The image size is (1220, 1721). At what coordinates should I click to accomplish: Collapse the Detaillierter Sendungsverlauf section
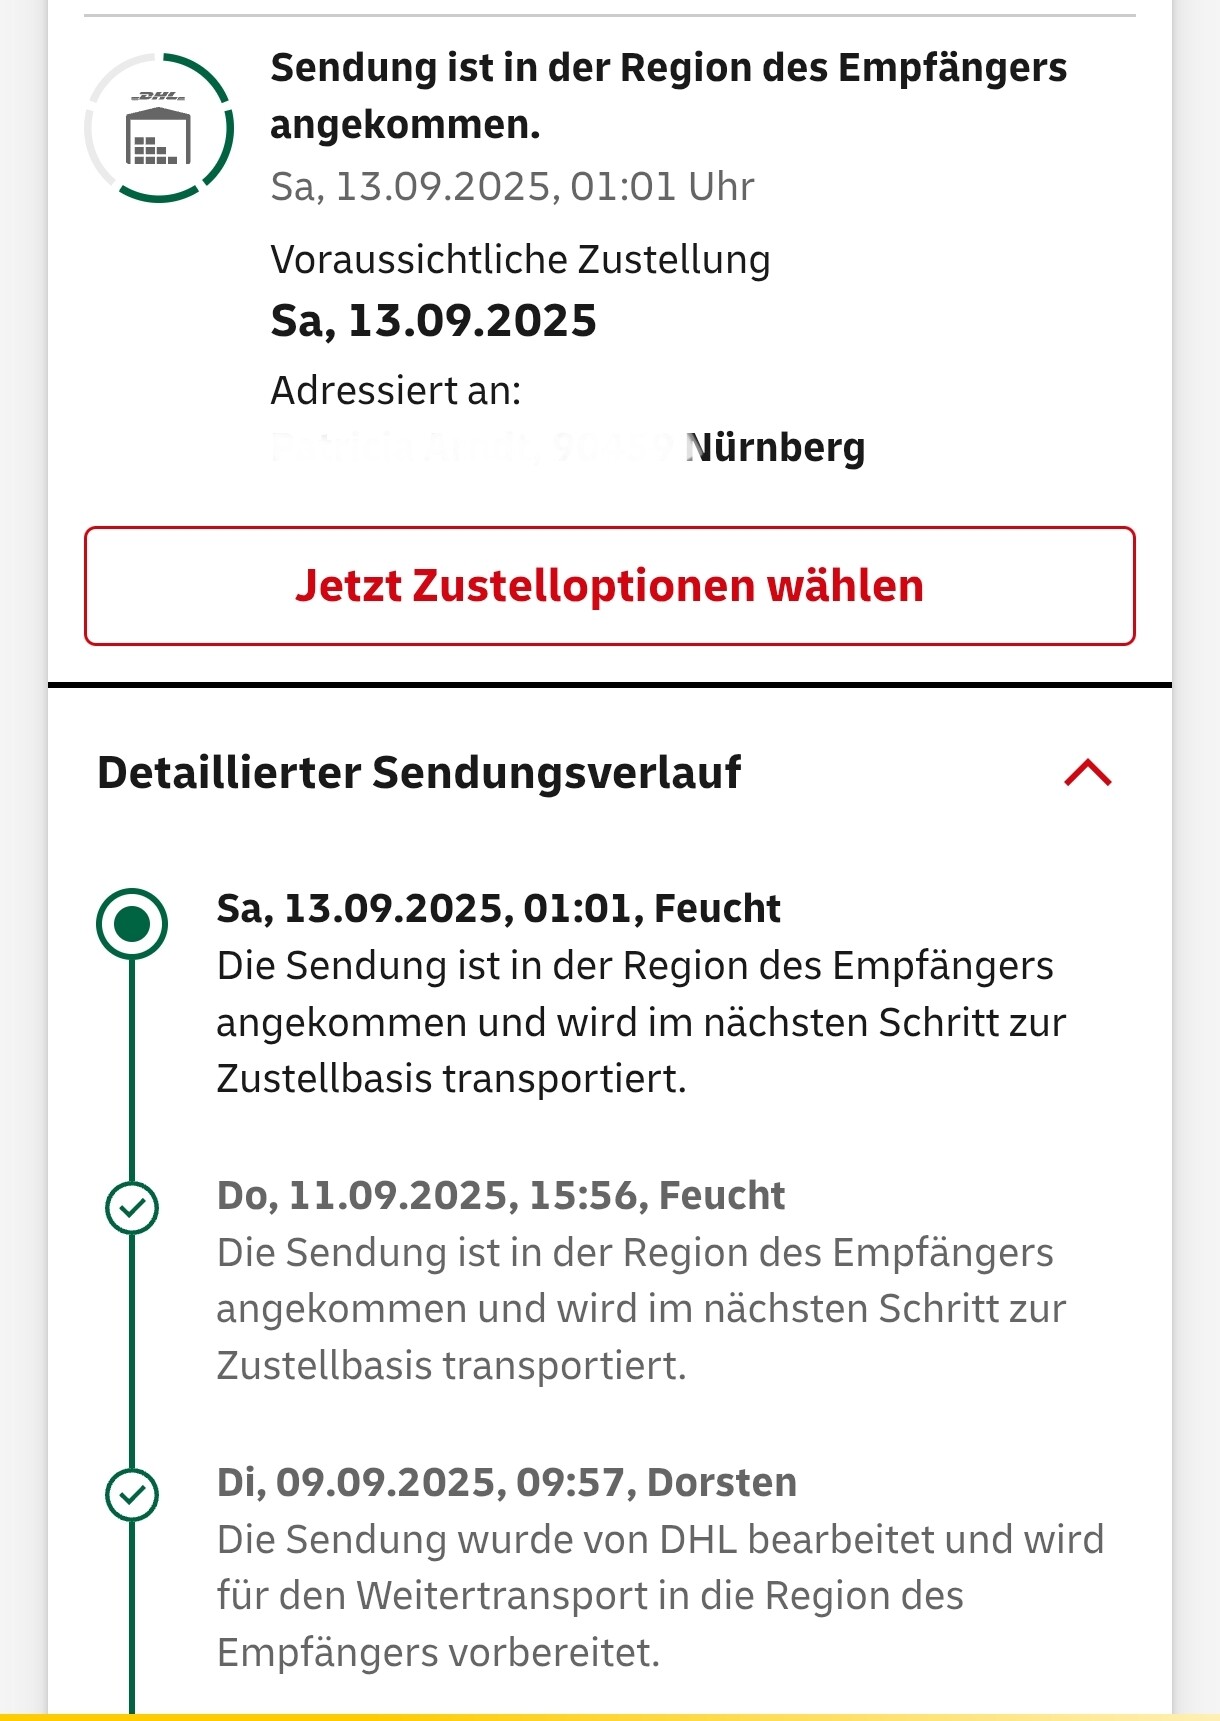click(x=1088, y=773)
